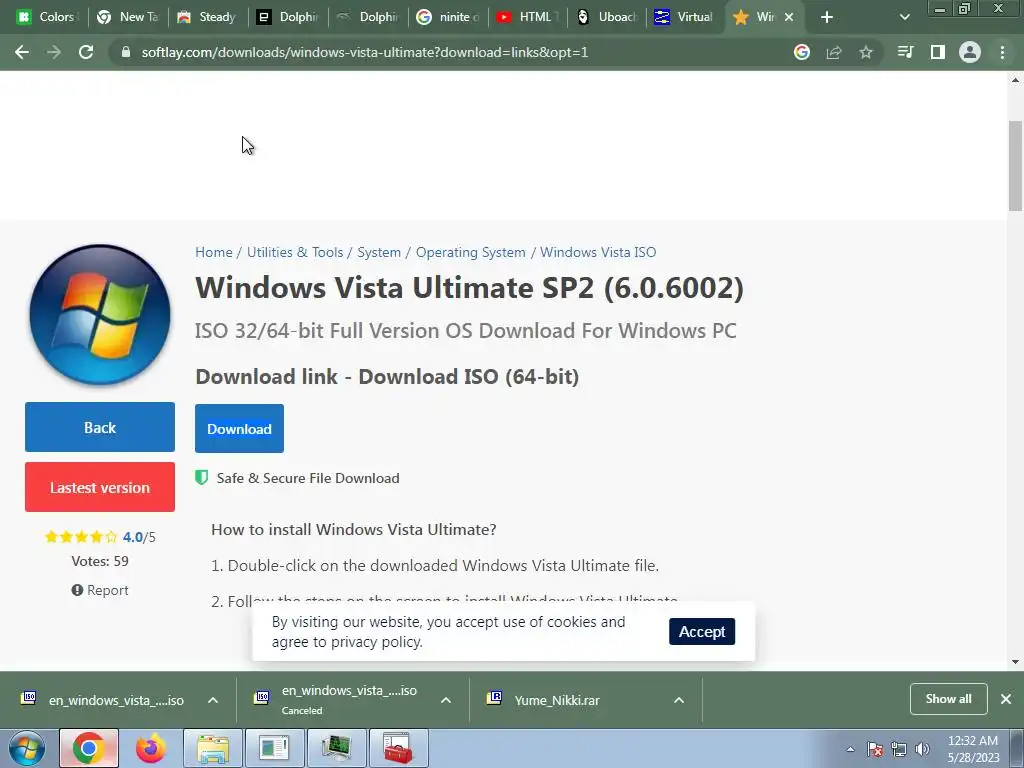Image resolution: width=1024 pixels, height=768 pixels.
Task: Click the network tray icon
Action: (899, 749)
